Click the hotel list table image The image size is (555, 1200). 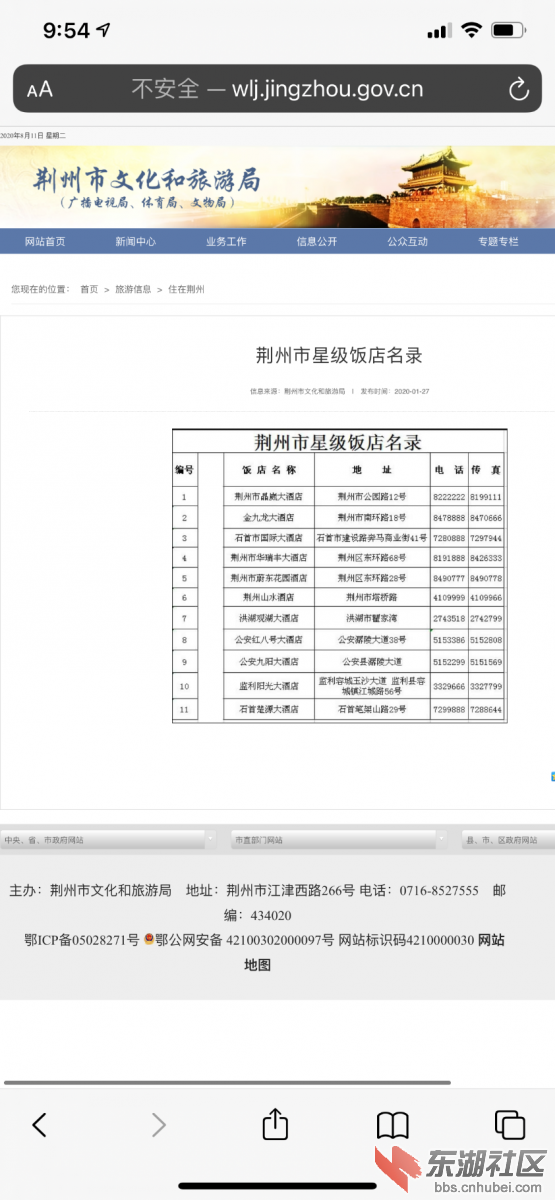tap(339, 575)
